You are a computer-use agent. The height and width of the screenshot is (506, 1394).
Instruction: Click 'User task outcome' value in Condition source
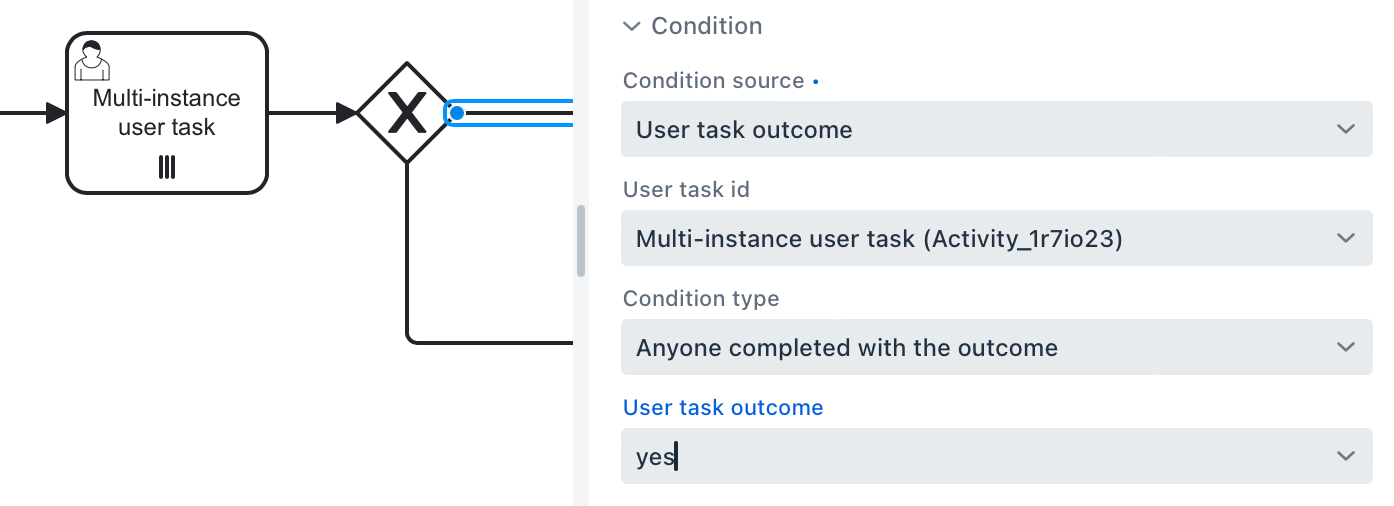(744, 130)
